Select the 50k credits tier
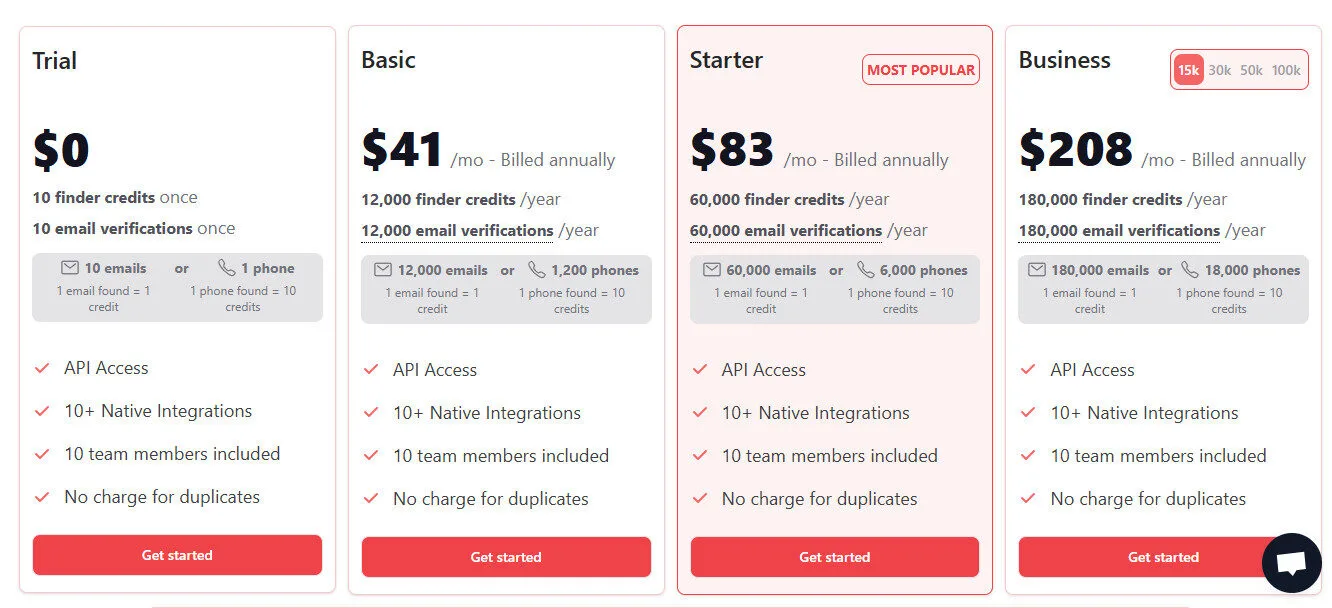The width and height of the screenshot is (1332, 608). coord(1254,69)
